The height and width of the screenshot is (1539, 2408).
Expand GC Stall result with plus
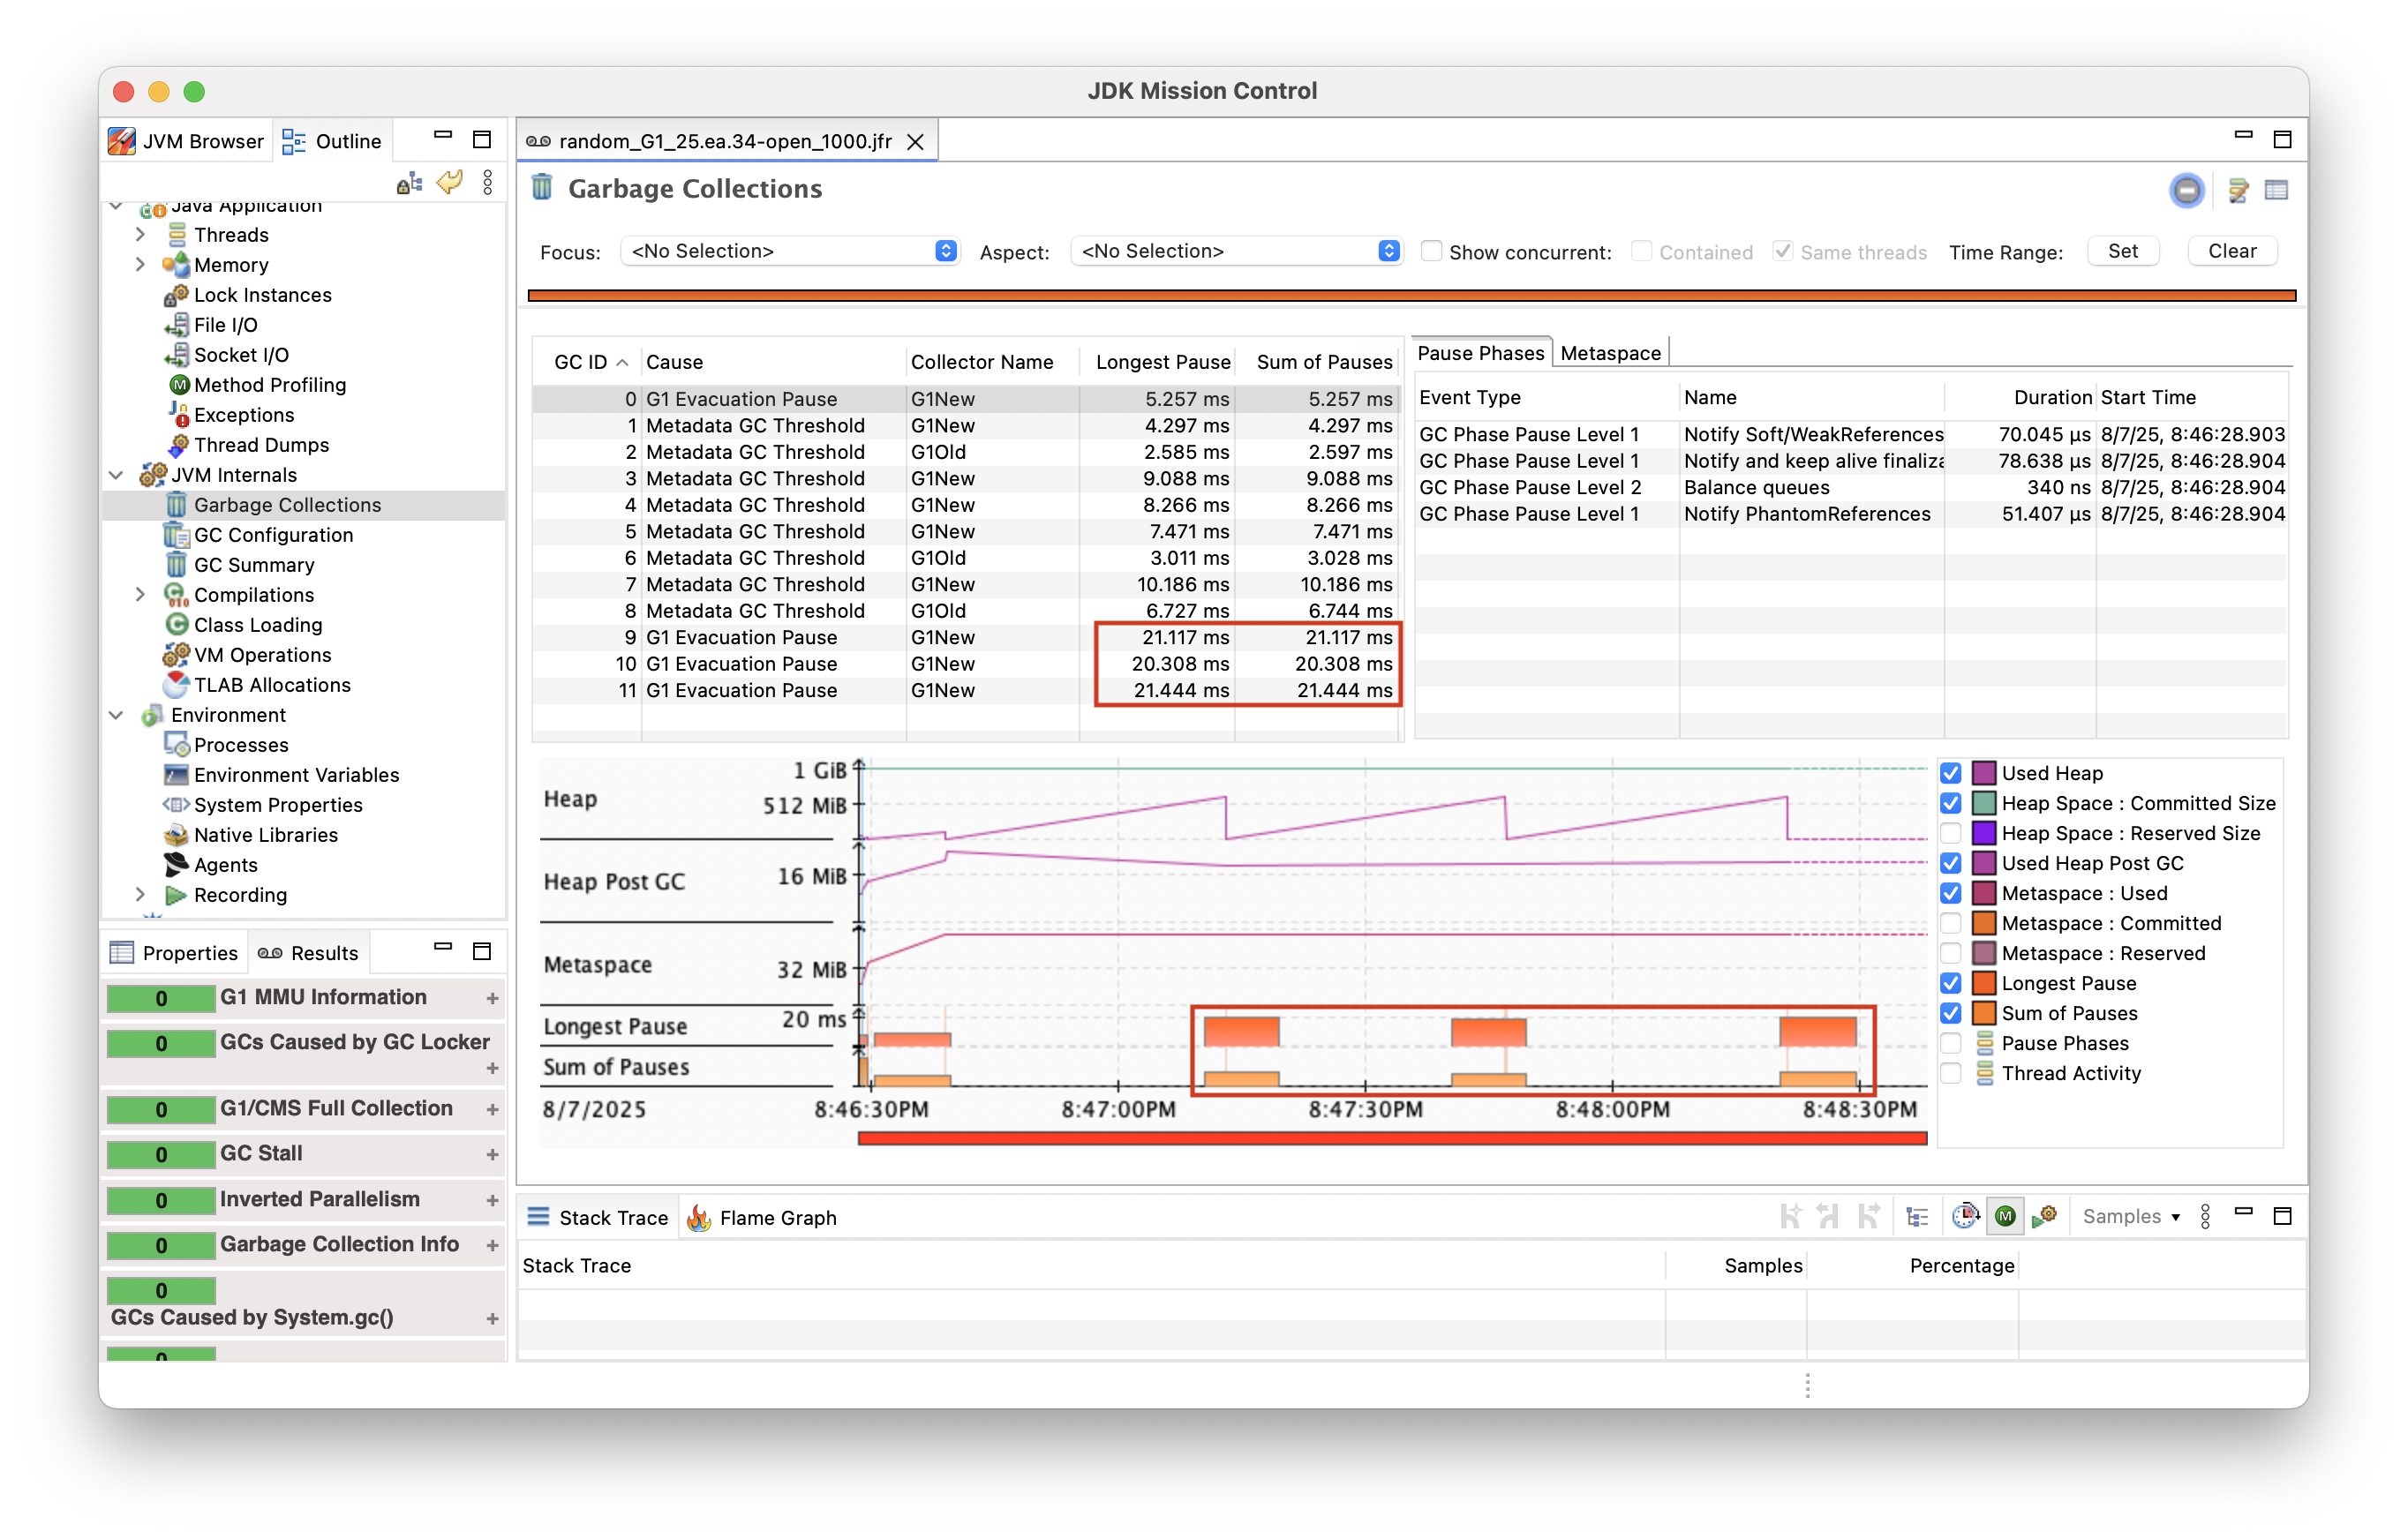[492, 1153]
